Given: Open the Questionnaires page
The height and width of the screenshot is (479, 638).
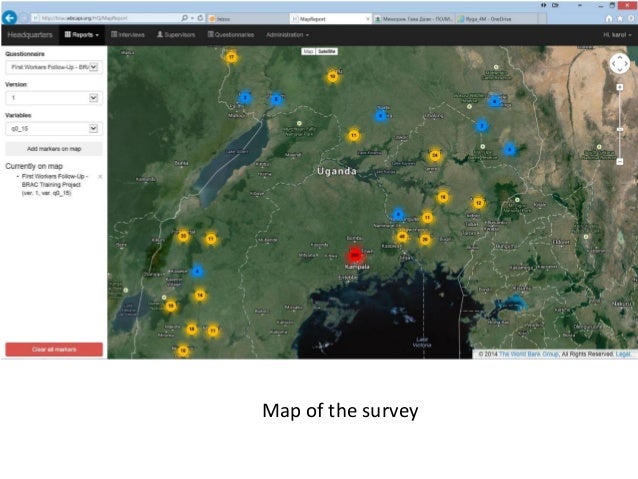Looking at the screenshot, I should (x=230, y=35).
